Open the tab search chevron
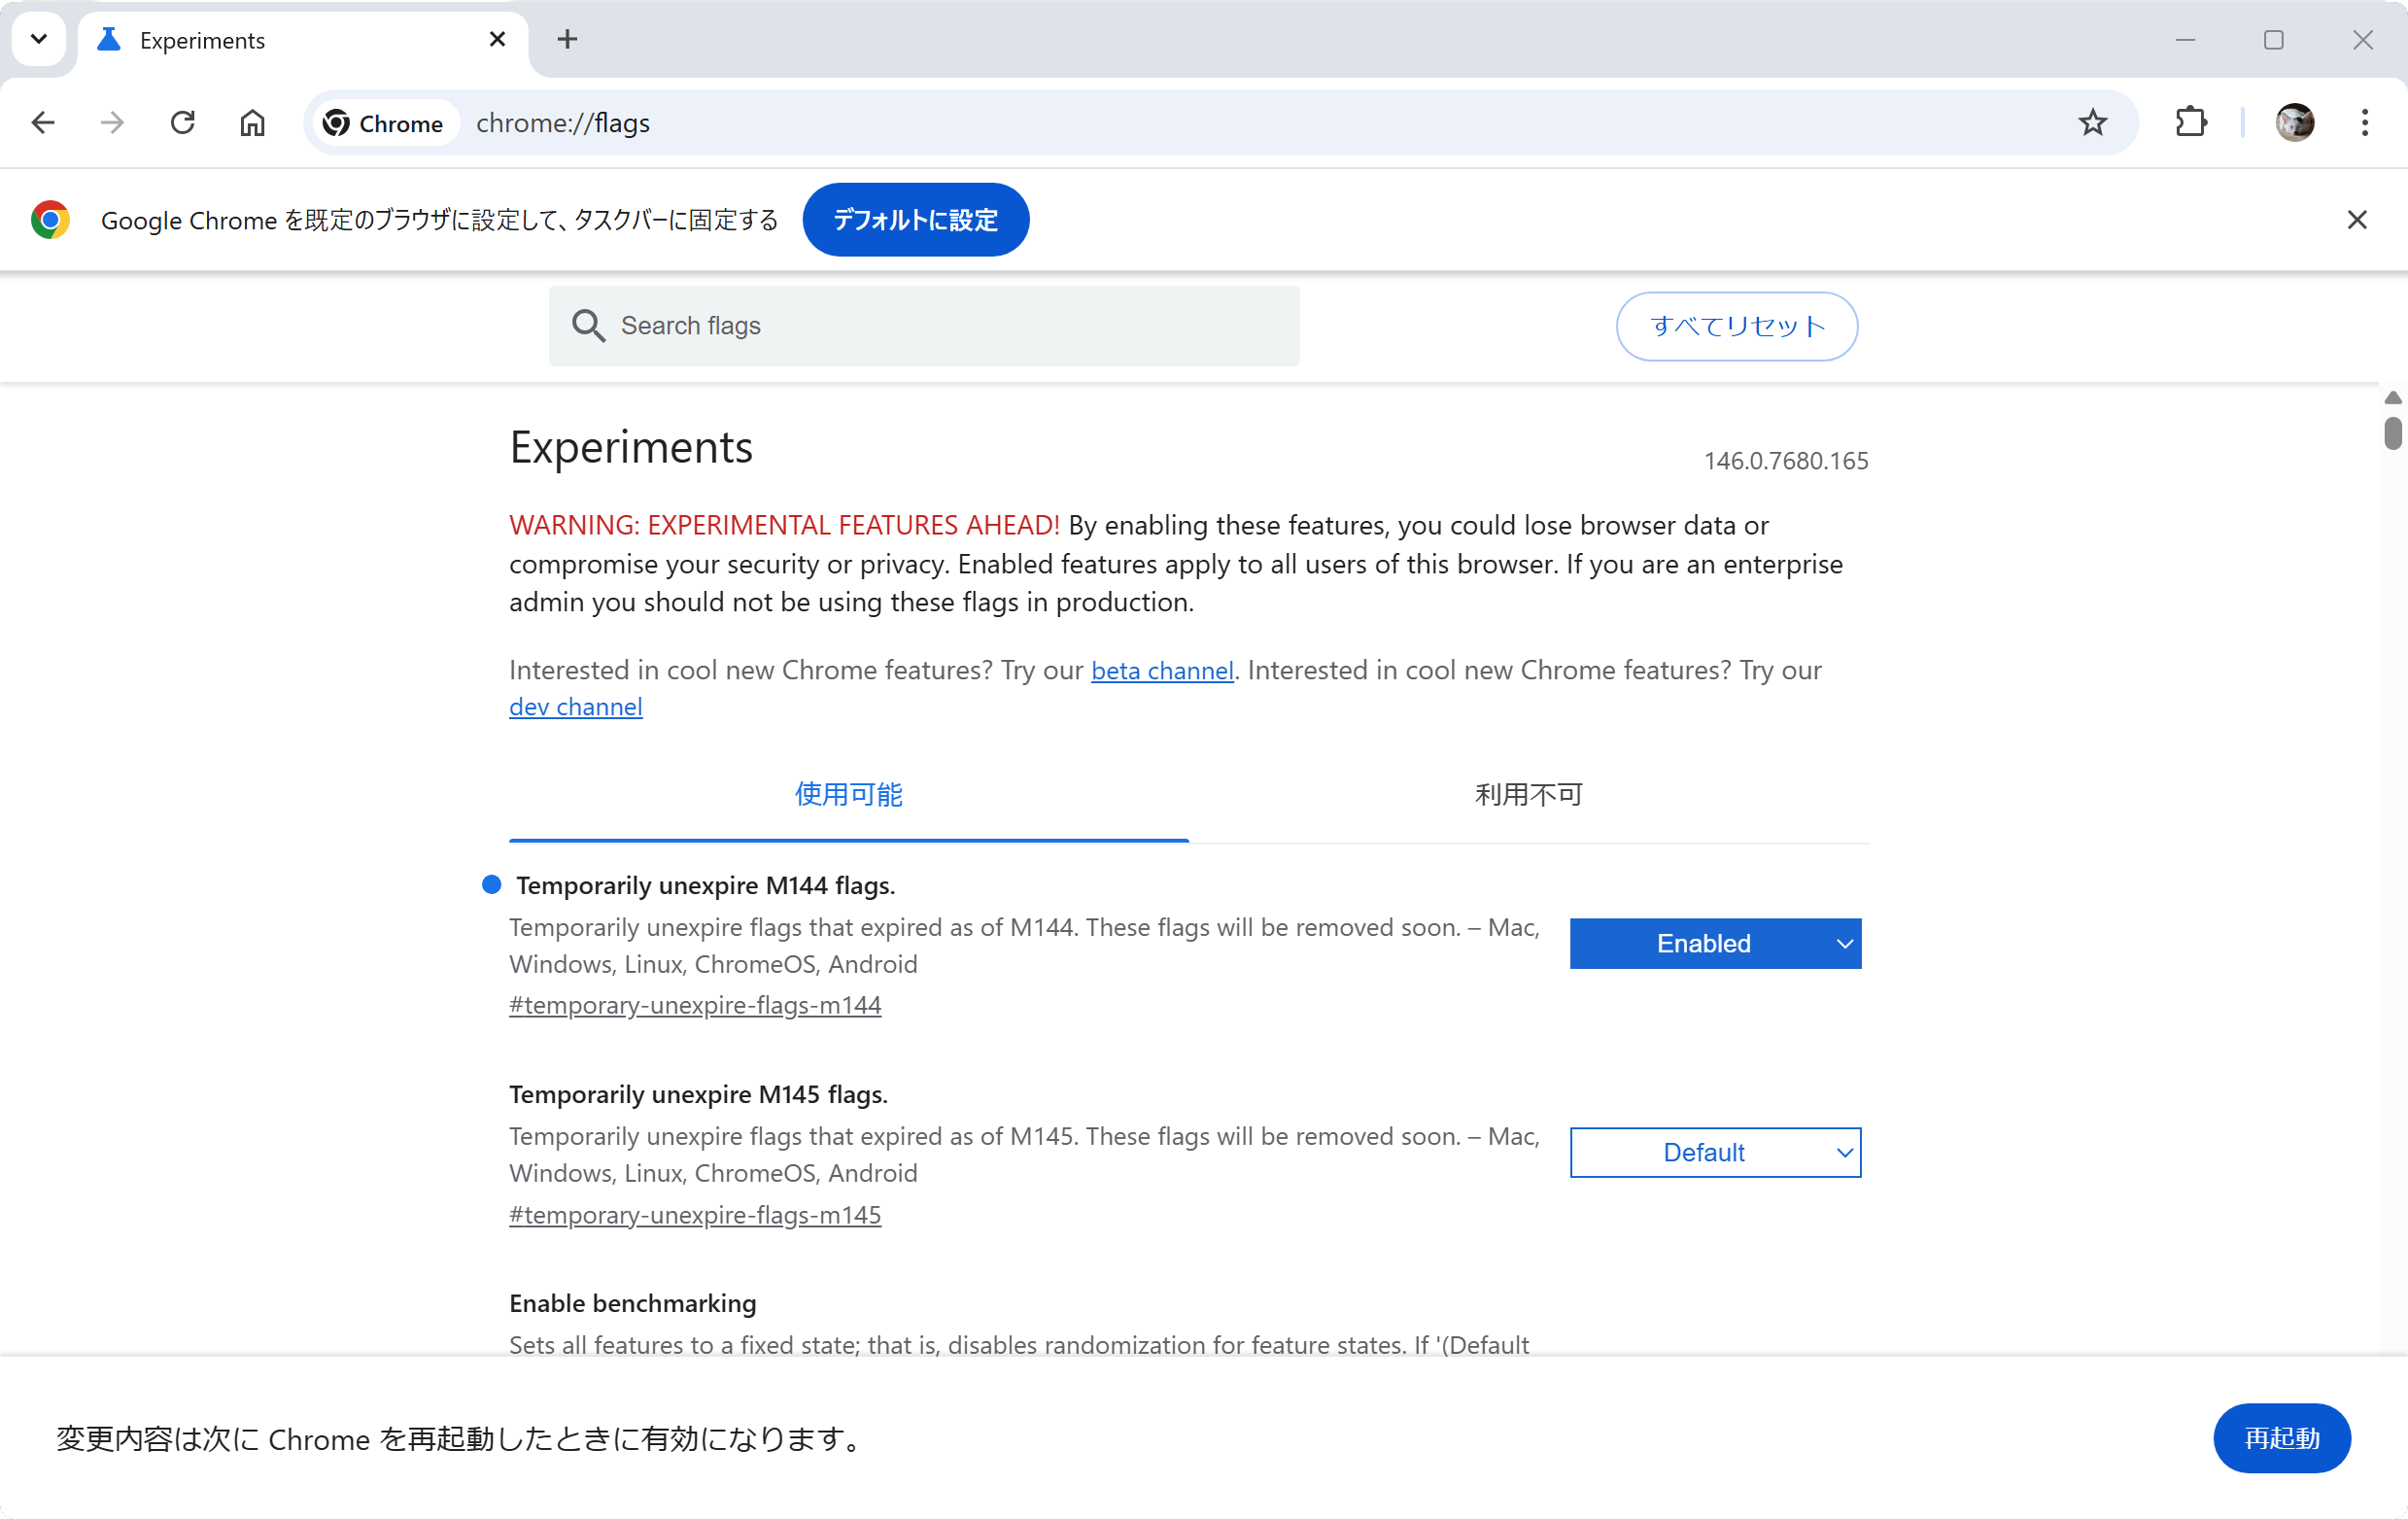 [38, 39]
